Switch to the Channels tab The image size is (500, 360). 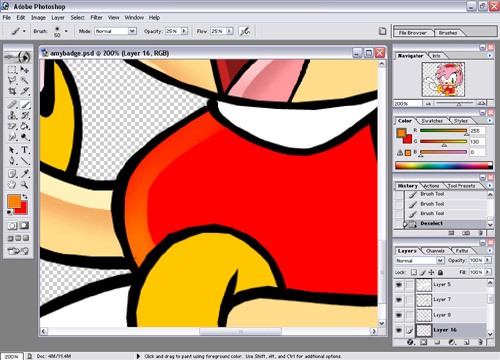pyautogui.click(x=435, y=251)
